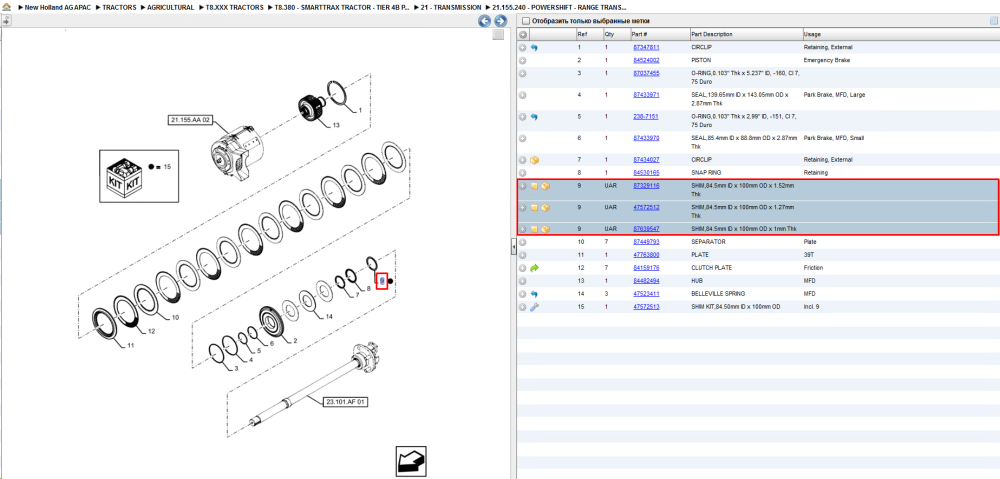Click the box icon on the CIRCLIP 87434027 row

point(534,160)
